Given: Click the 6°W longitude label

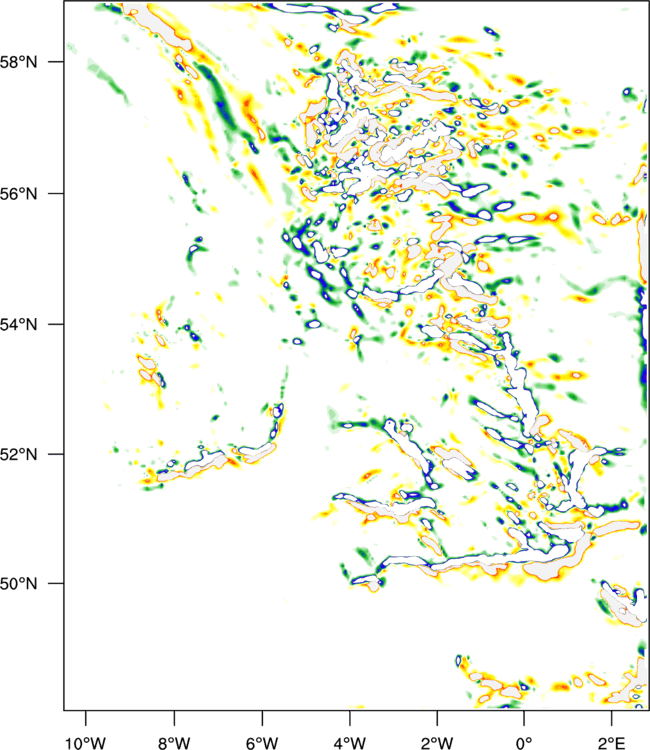Looking at the screenshot, I should [x=262, y=743].
